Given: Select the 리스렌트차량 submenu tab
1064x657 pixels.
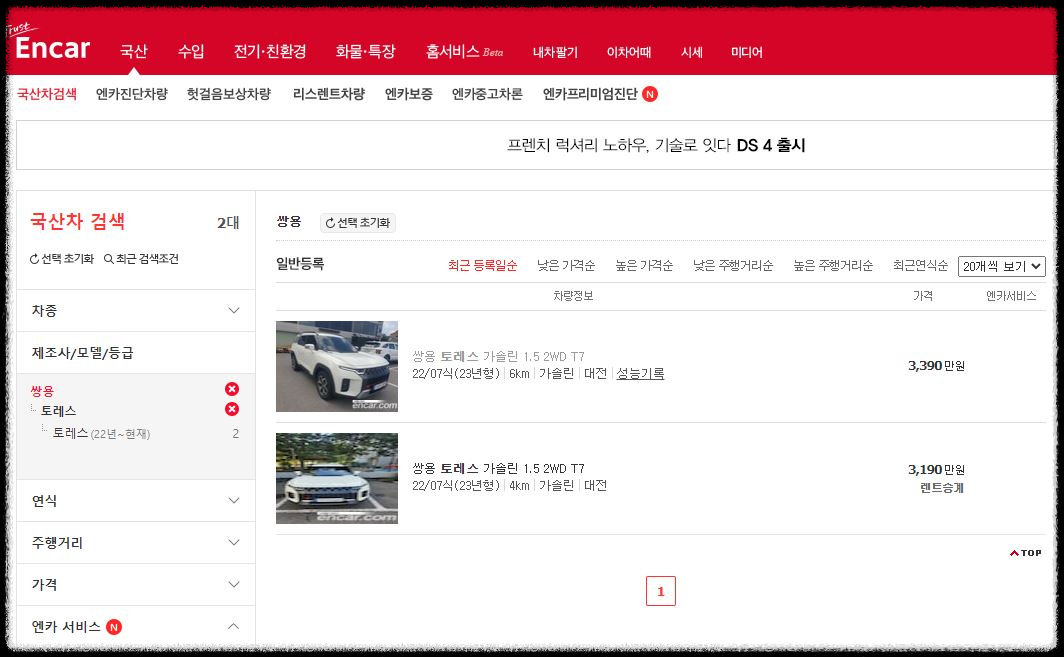Looking at the screenshot, I should point(328,94).
